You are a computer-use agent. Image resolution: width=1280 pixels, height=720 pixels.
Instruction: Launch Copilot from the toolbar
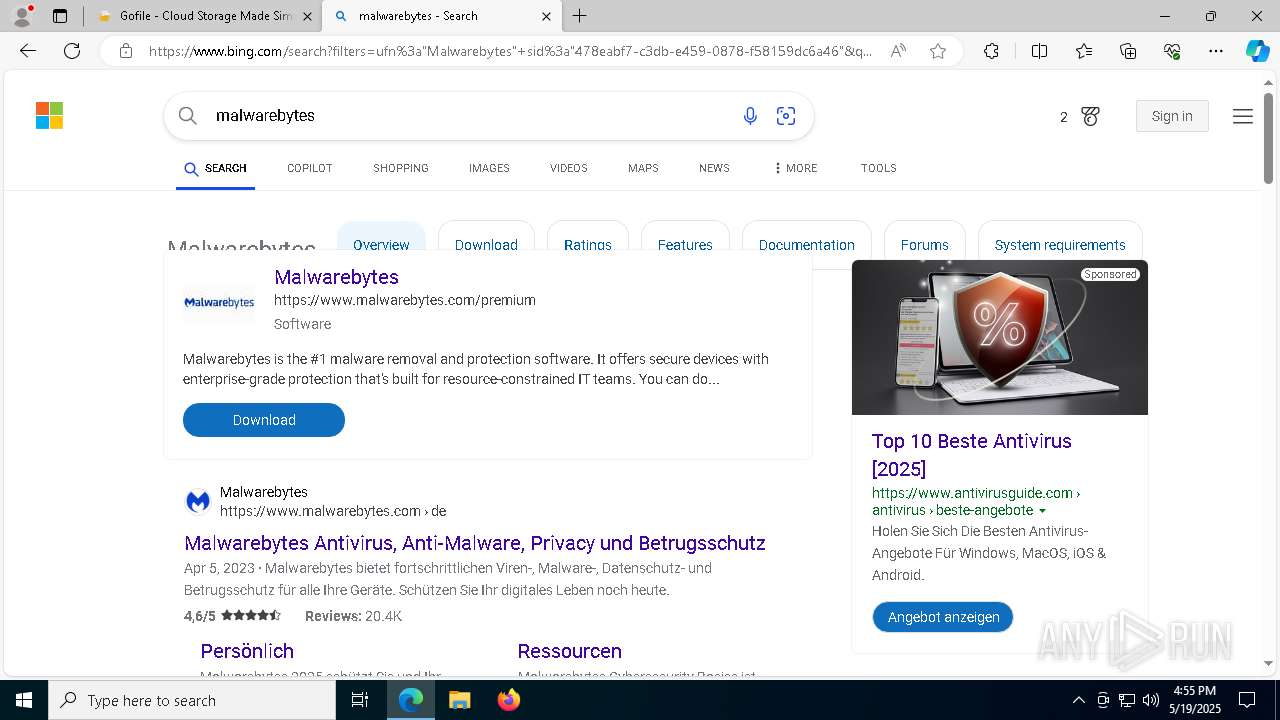(1257, 51)
